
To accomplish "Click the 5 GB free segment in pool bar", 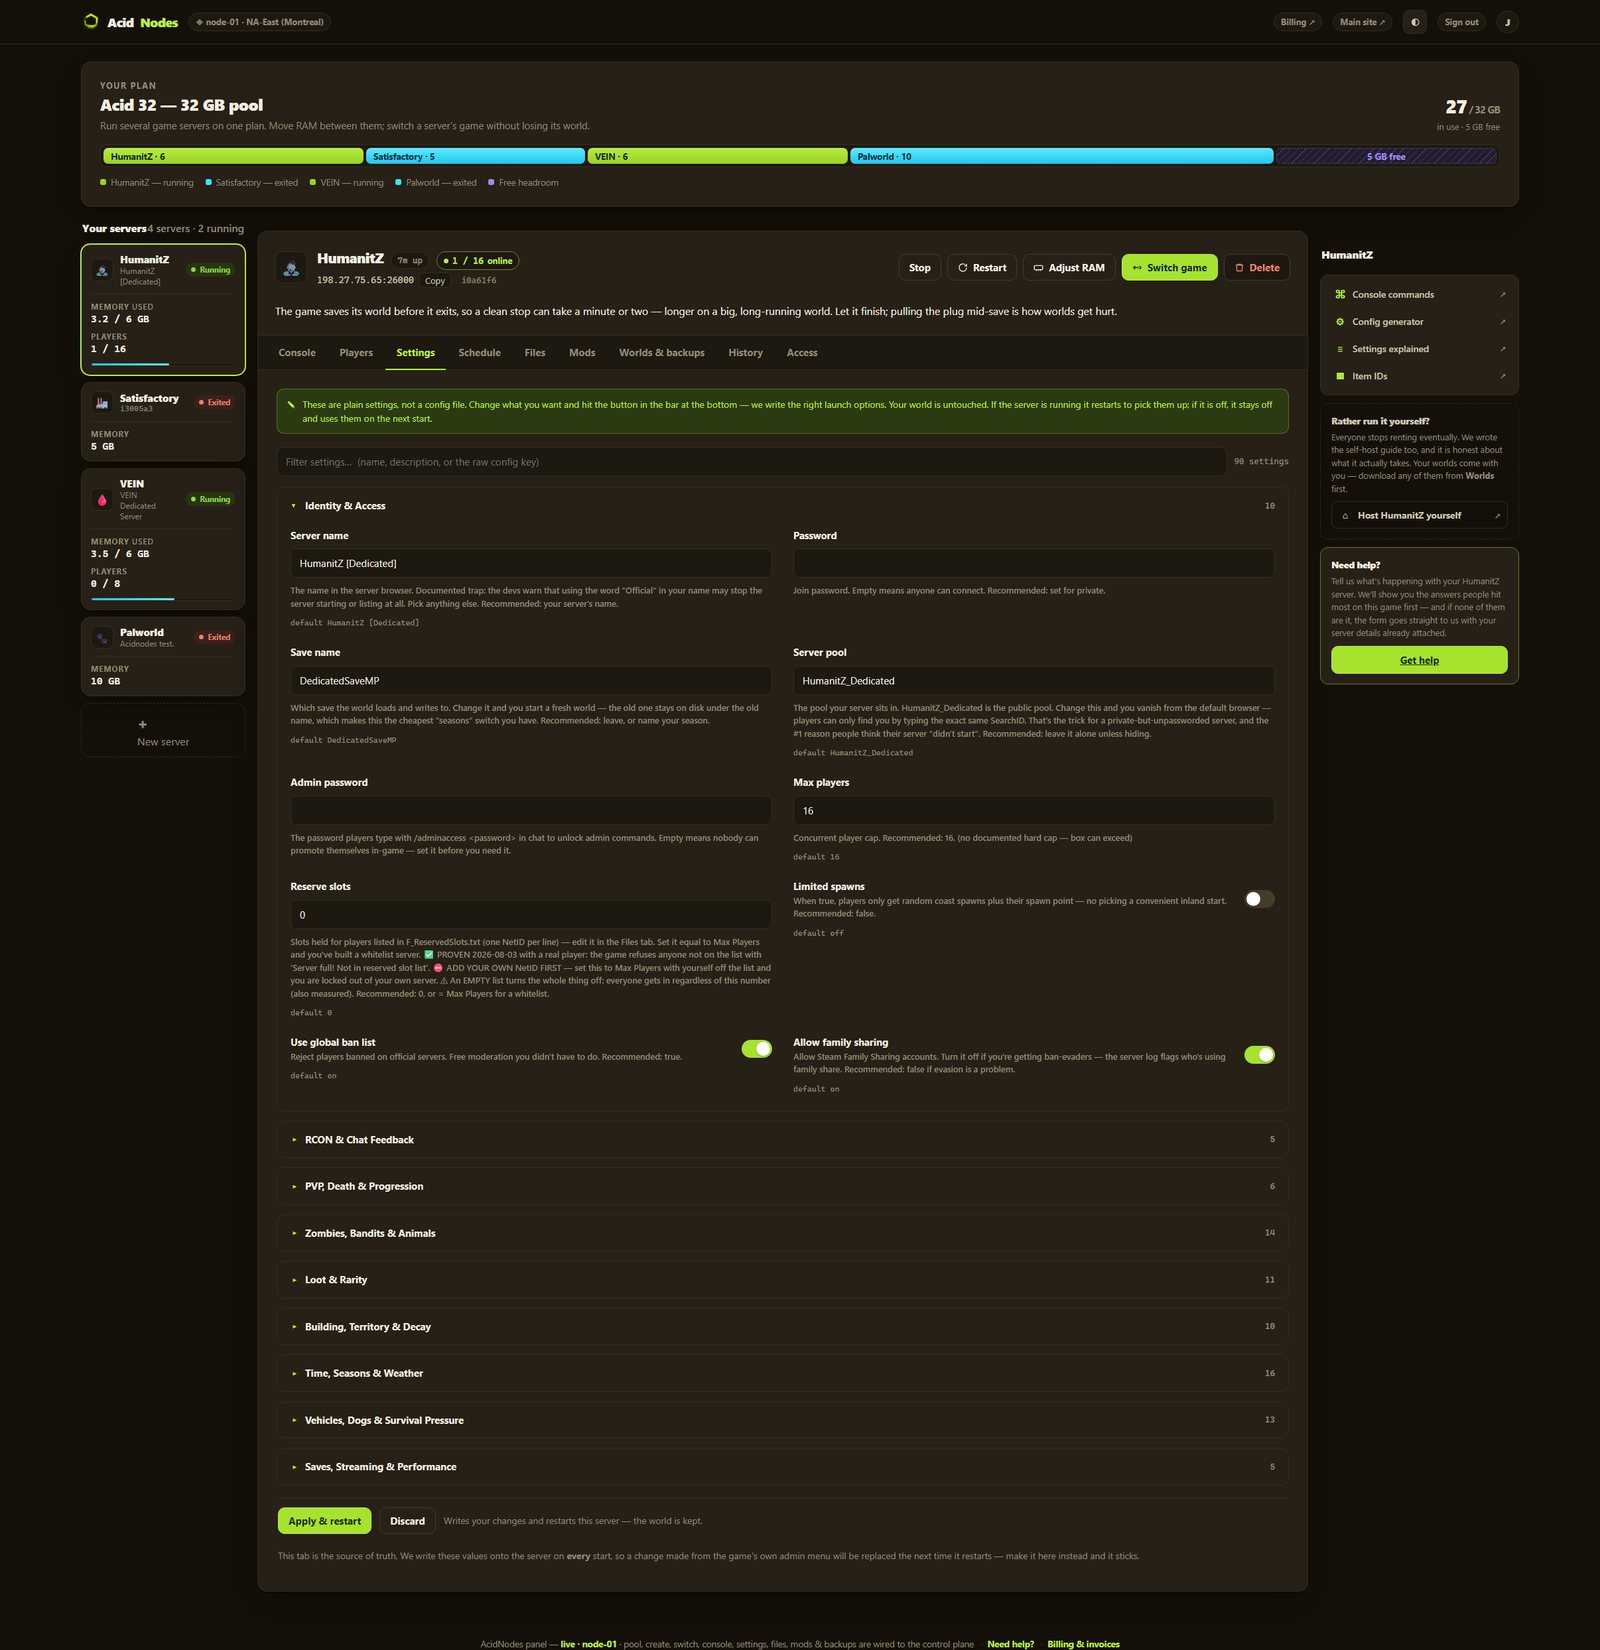I will 1386,156.
